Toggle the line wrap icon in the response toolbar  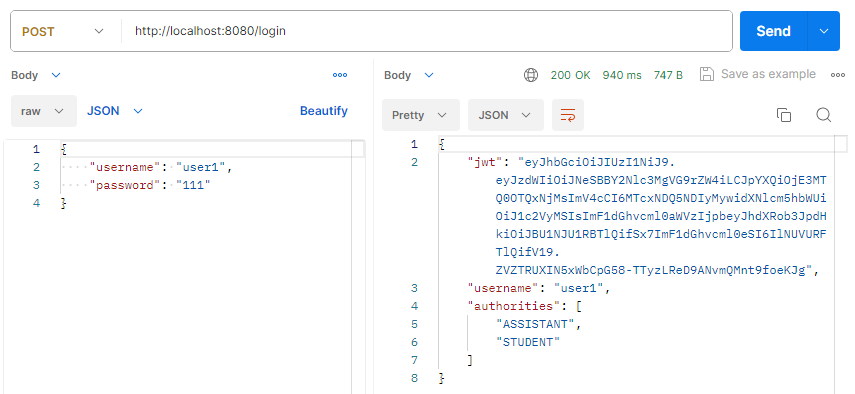tap(568, 115)
